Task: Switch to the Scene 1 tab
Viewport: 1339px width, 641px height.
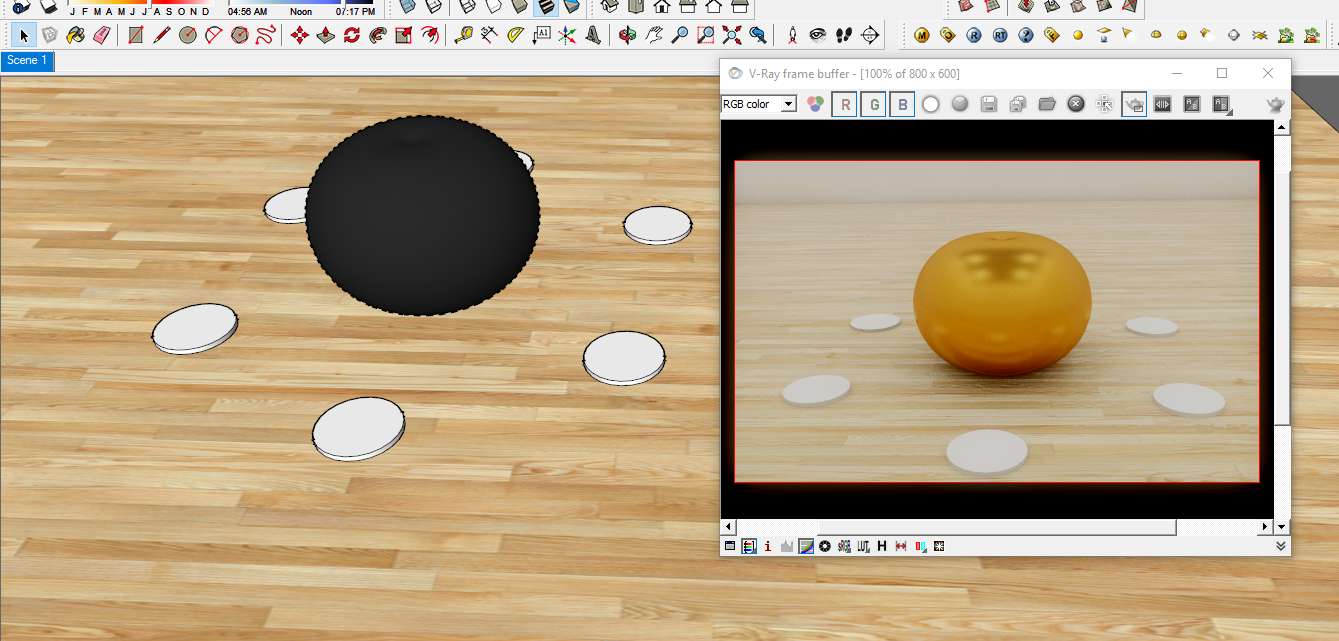Action: pyautogui.click(x=27, y=60)
